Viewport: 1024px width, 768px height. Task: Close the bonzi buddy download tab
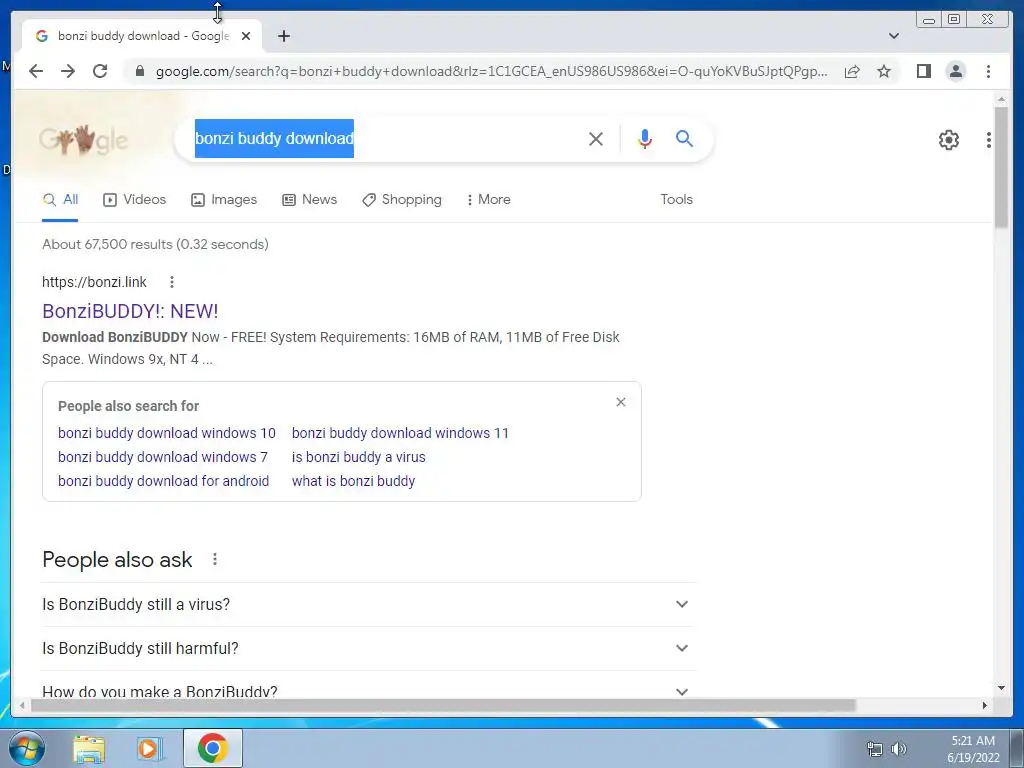point(246,36)
